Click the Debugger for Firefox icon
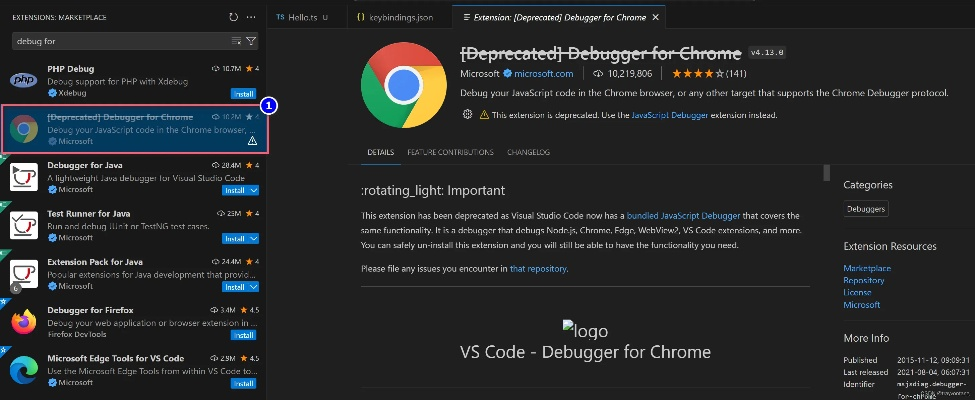The width and height of the screenshot is (975, 400). point(24,322)
